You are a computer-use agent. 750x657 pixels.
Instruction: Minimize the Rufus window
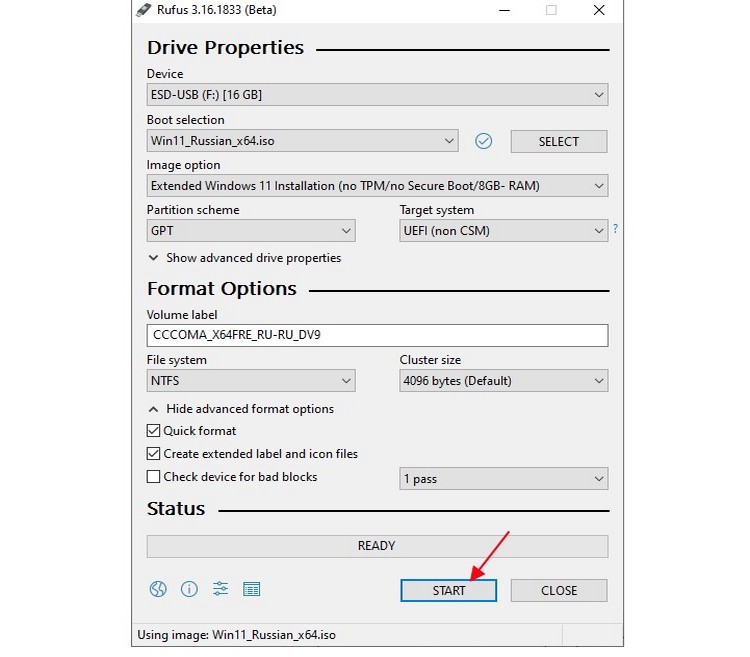pyautogui.click(x=504, y=10)
